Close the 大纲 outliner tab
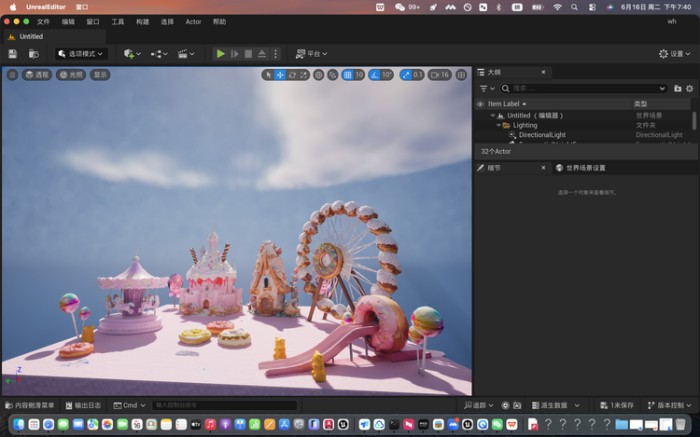The height and width of the screenshot is (437, 700). pyautogui.click(x=543, y=72)
